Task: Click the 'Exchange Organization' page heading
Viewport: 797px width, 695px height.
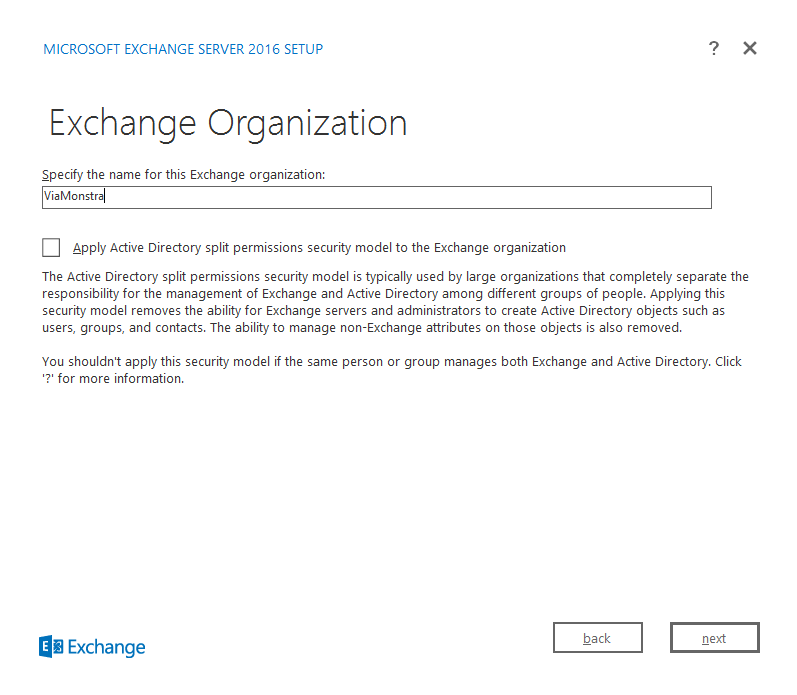Action: (x=228, y=123)
